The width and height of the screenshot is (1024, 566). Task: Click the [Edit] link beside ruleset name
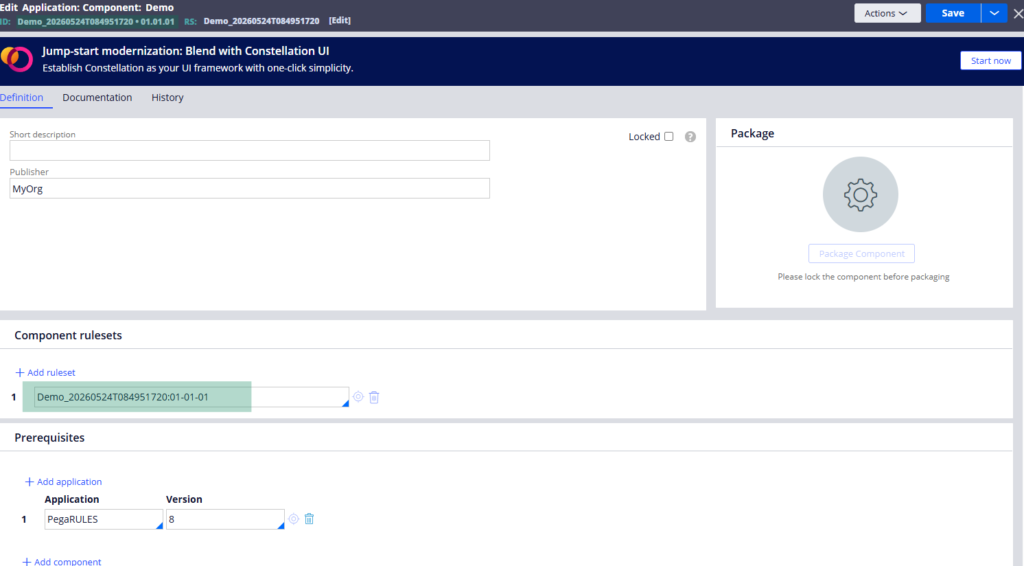point(340,20)
